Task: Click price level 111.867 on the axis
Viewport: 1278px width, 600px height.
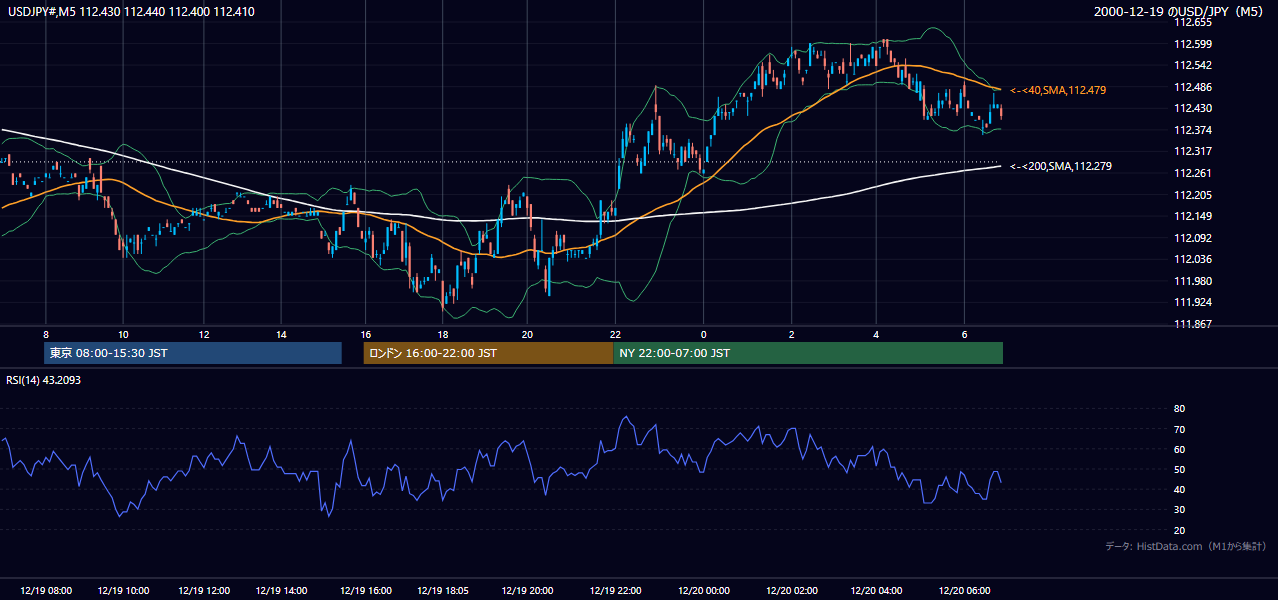Action: point(1192,324)
